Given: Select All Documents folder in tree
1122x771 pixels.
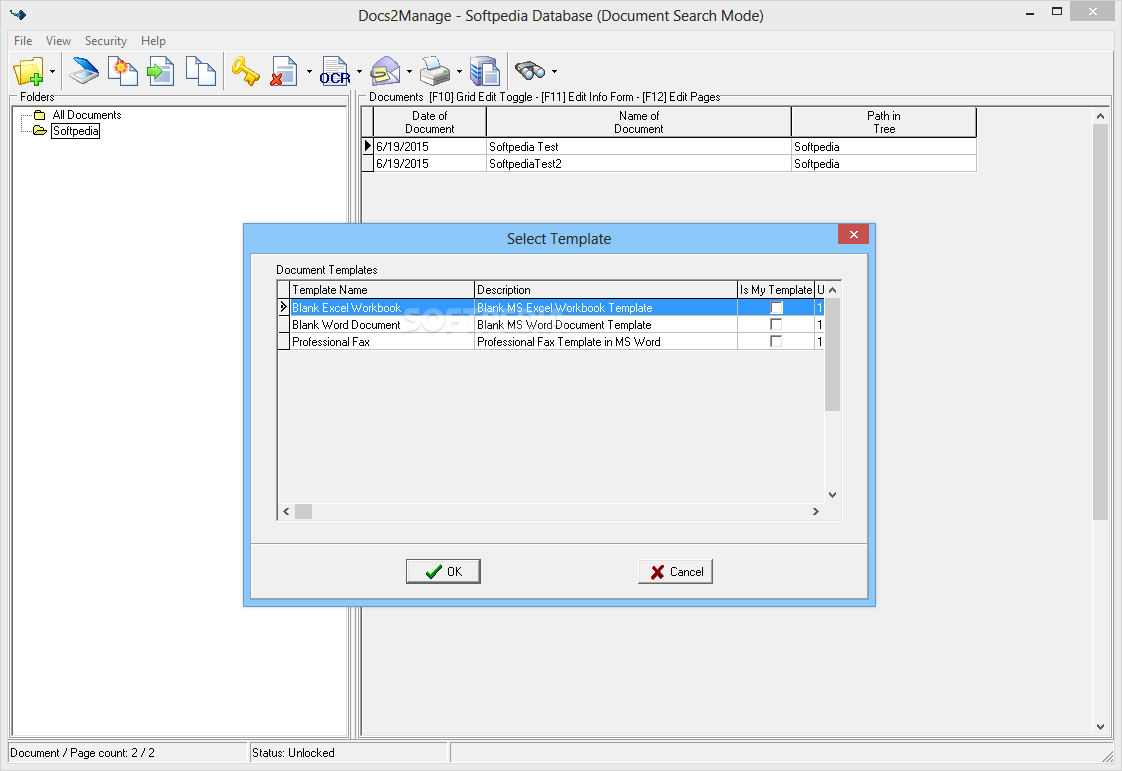Looking at the screenshot, I should coord(87,115).
